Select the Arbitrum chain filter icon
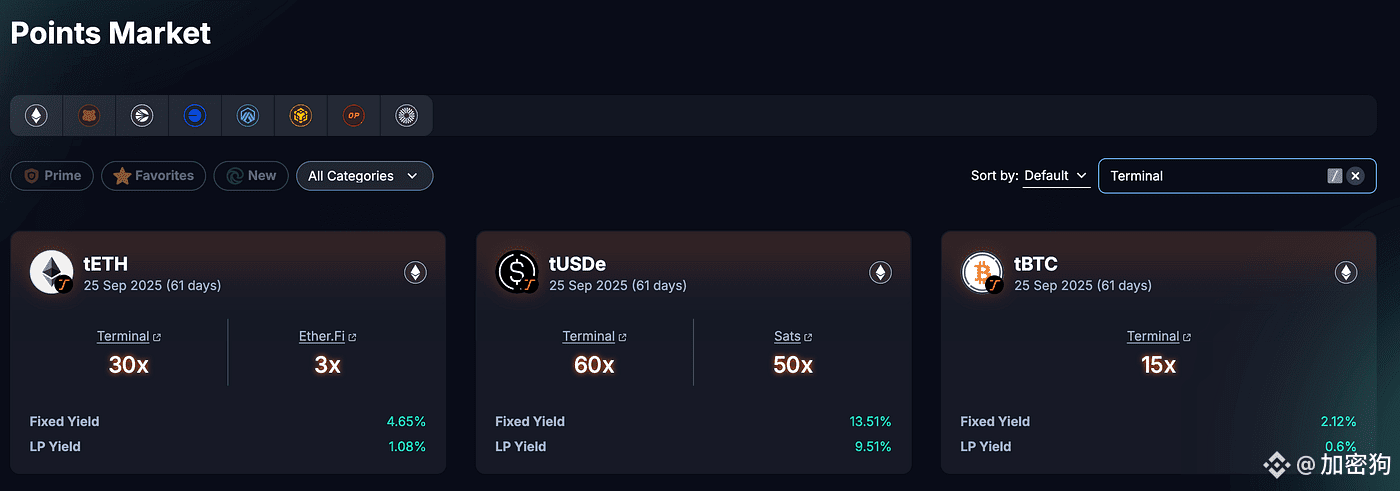 [x=248, y=116]
